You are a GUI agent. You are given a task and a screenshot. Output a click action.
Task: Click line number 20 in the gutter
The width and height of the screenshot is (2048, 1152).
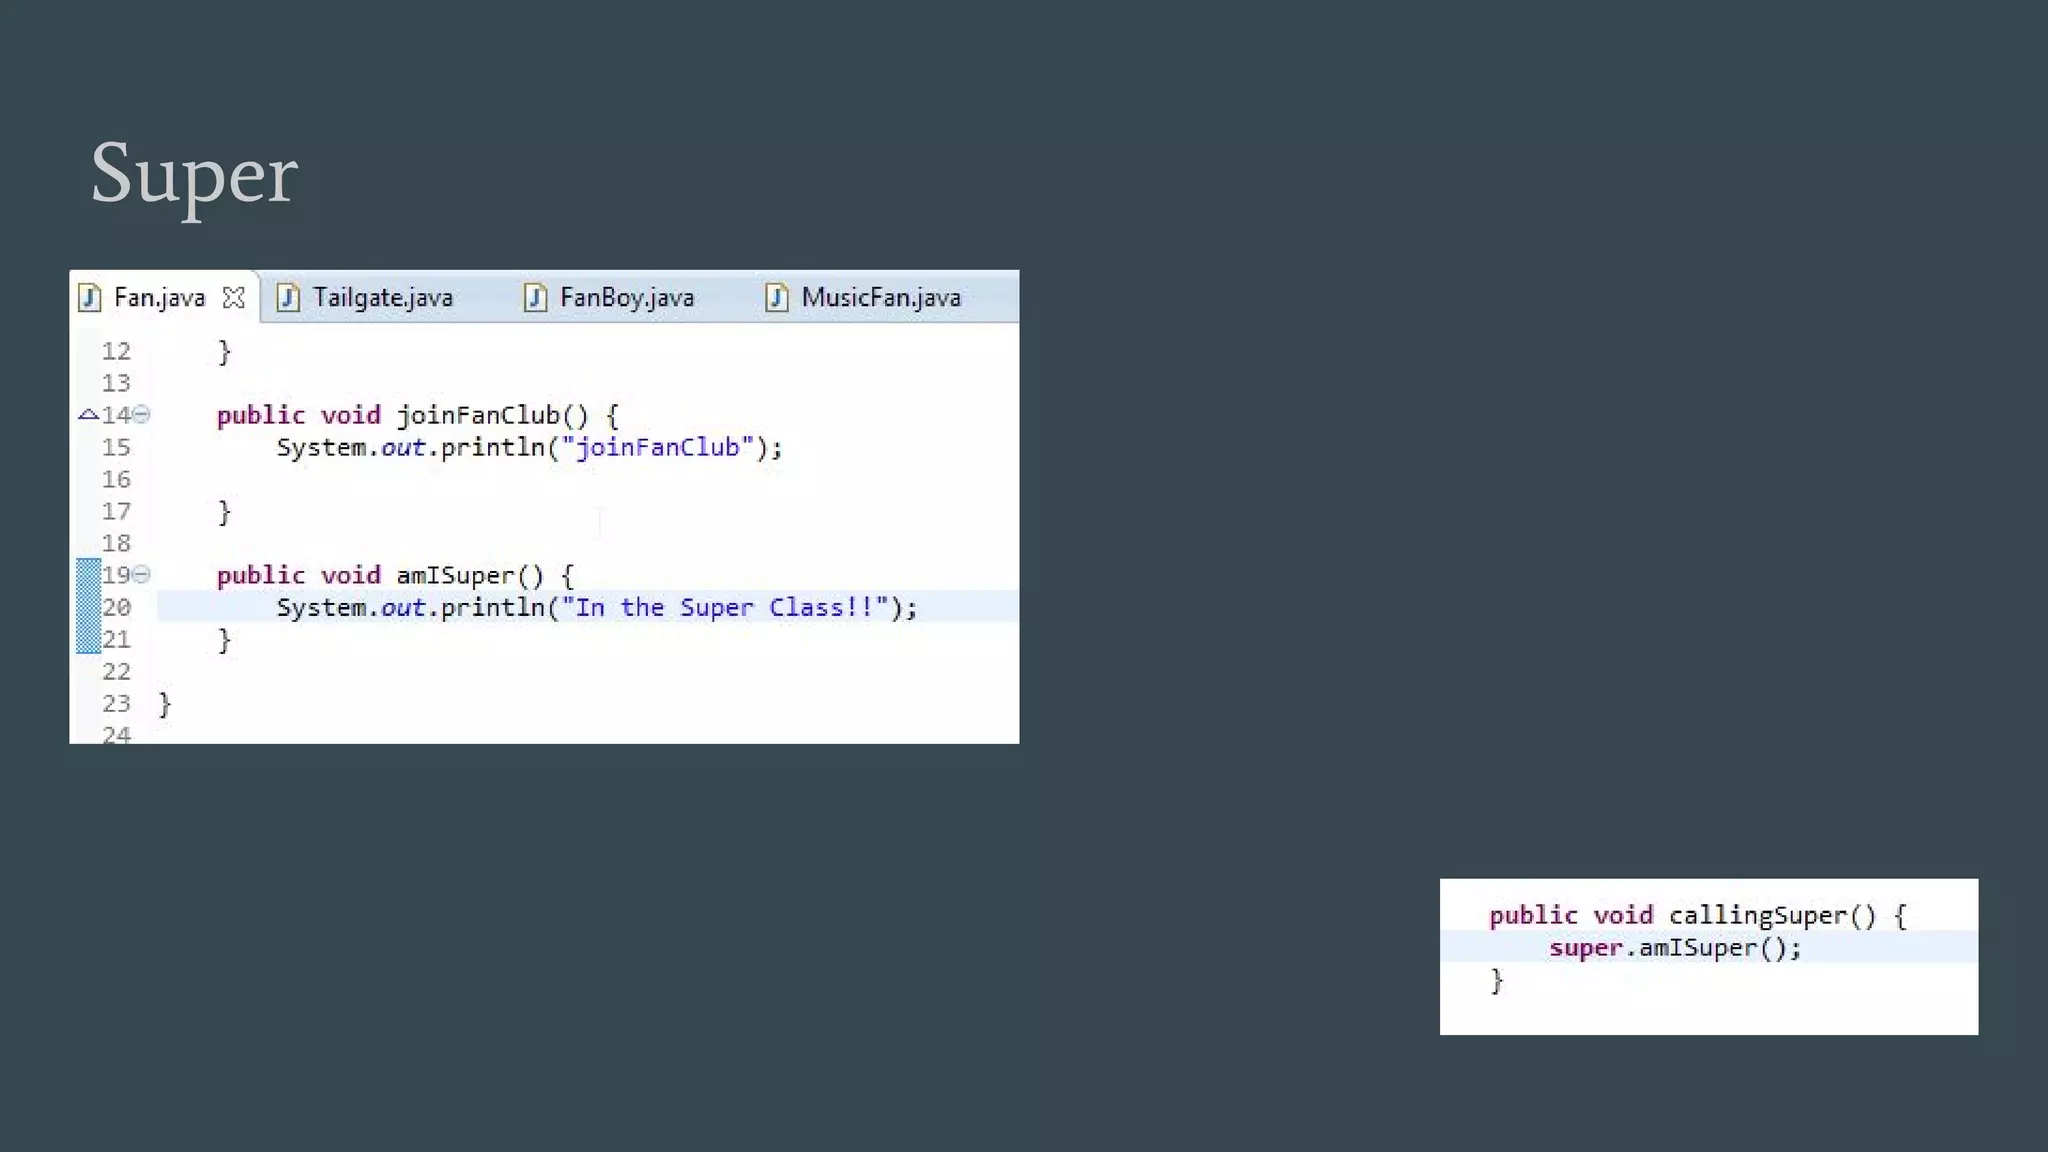tap(116, 607)
